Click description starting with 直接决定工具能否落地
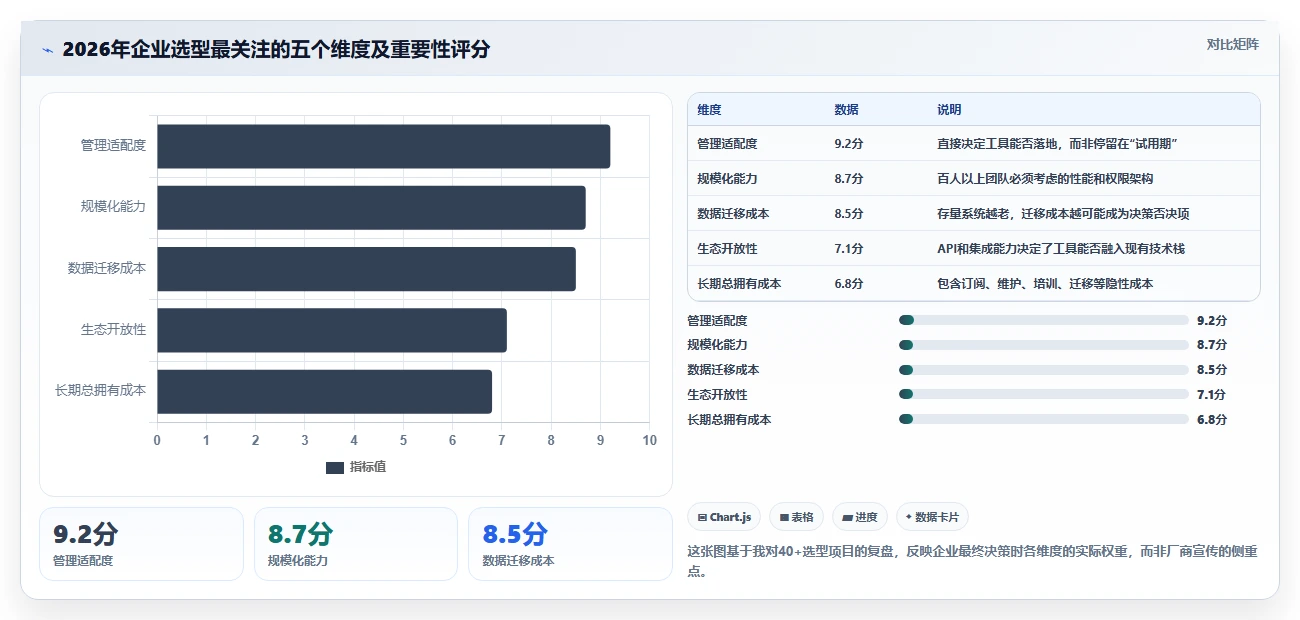 coord(1057,144)
